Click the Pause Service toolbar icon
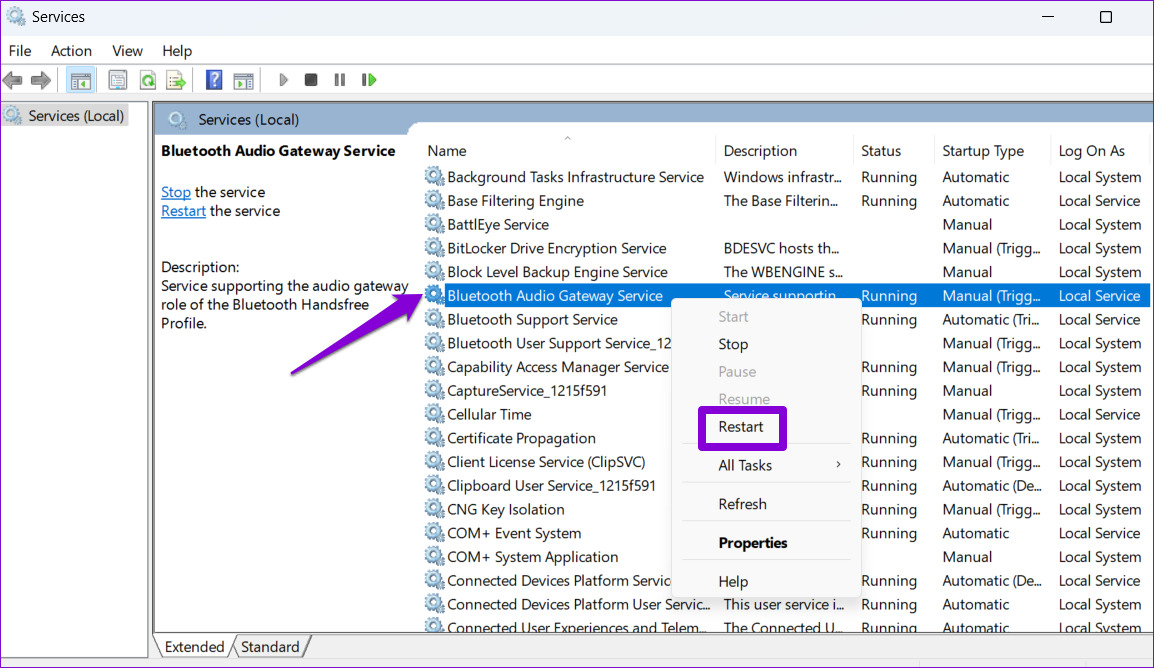 click(338, 79)
